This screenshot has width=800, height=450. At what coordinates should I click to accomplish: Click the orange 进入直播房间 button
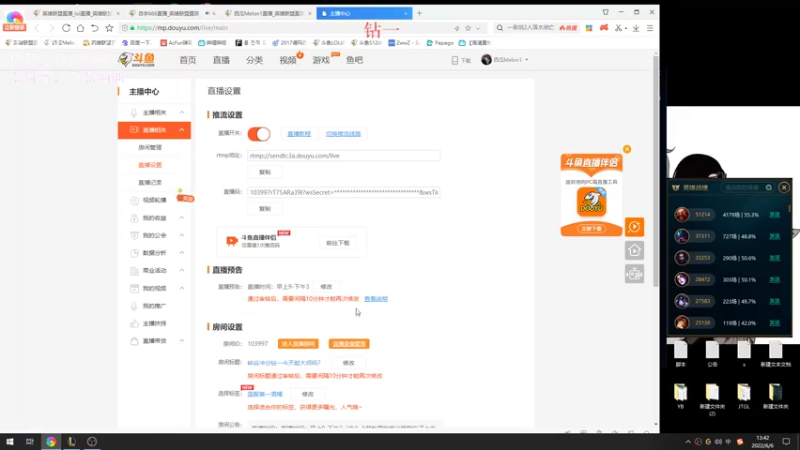click(298, 344)
